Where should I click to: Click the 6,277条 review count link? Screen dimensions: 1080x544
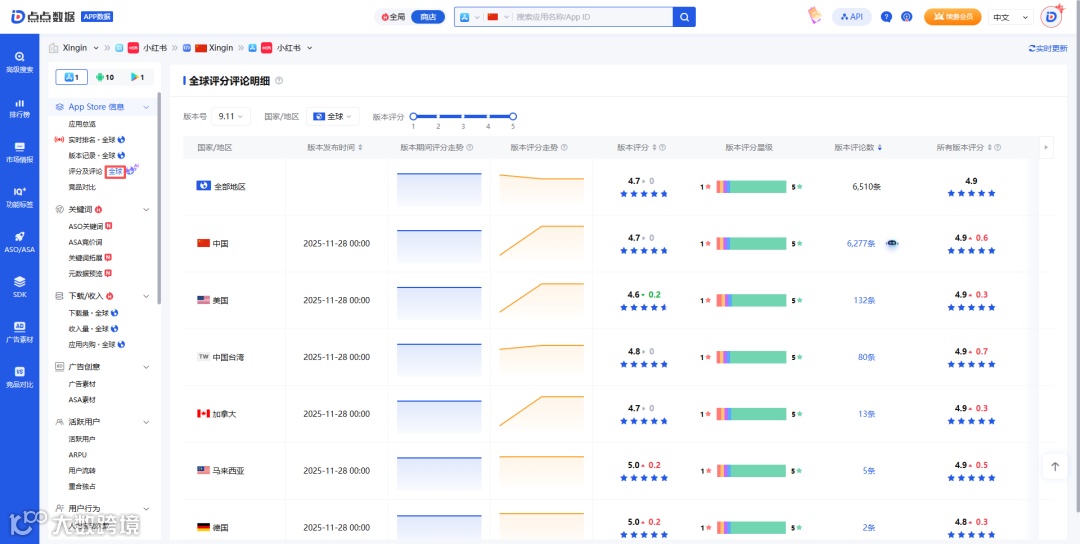861,243
